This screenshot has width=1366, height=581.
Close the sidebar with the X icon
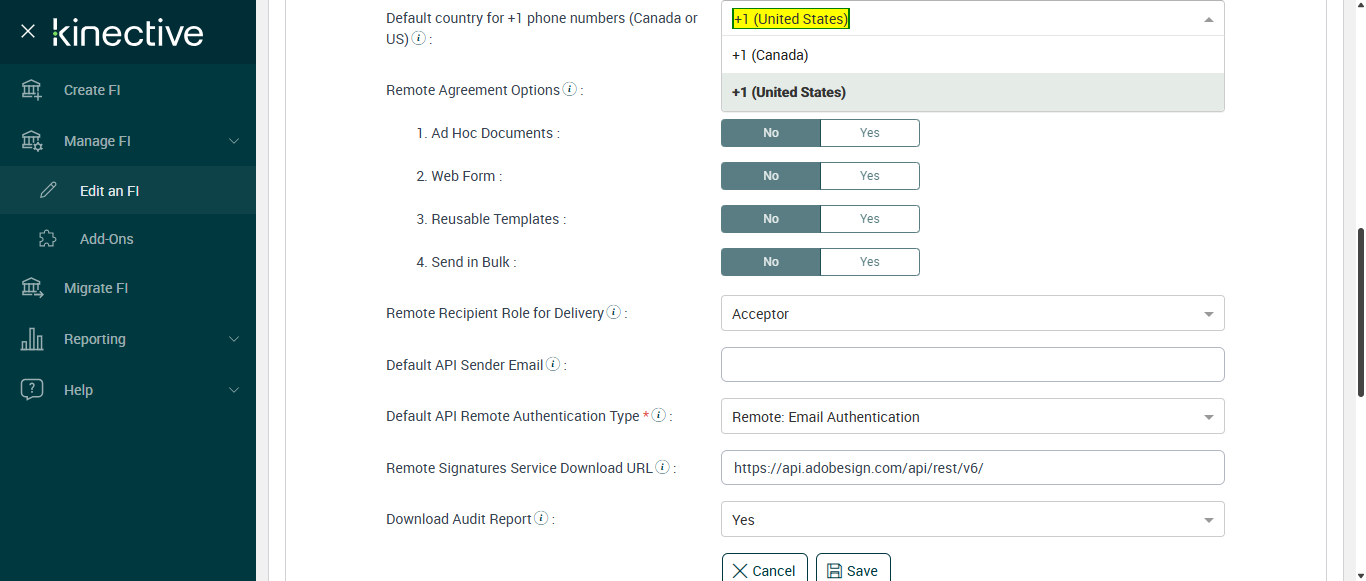tap(28, 32)
